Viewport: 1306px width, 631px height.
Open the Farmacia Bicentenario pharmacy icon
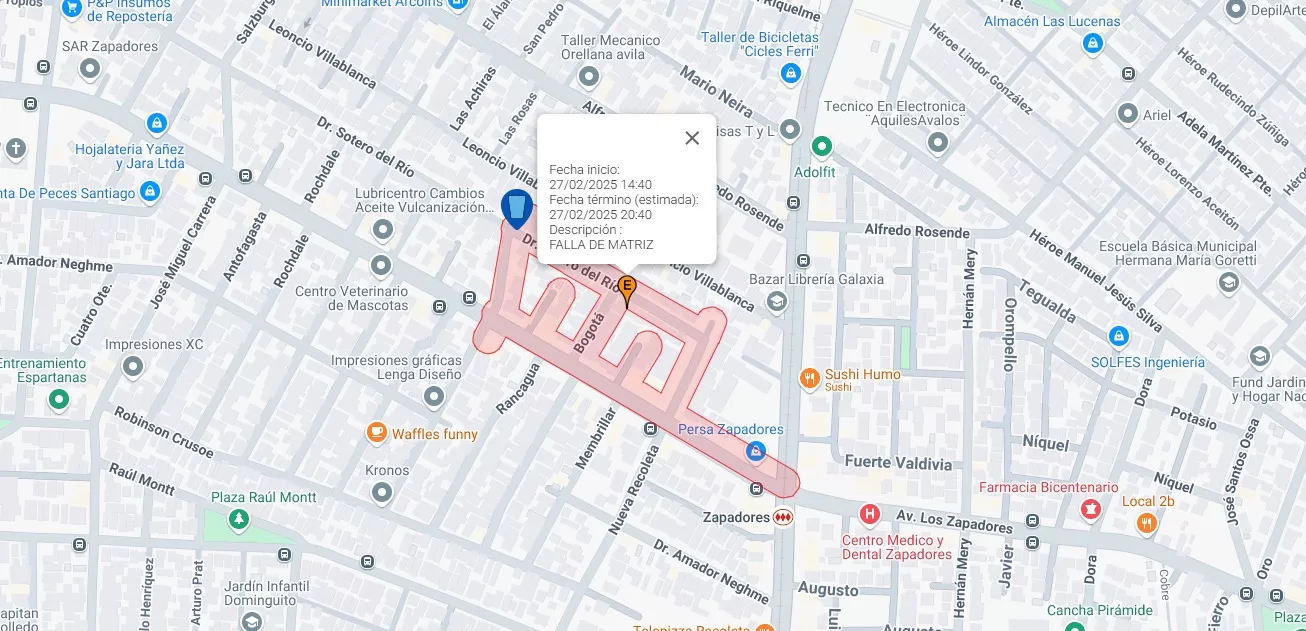point(1090,510)
